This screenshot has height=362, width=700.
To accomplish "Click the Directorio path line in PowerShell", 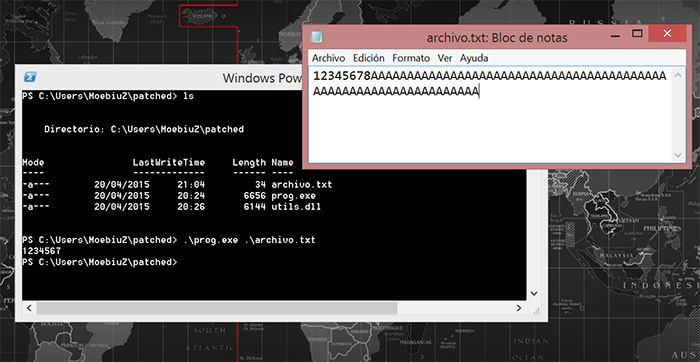I will [x=144, y=129].
